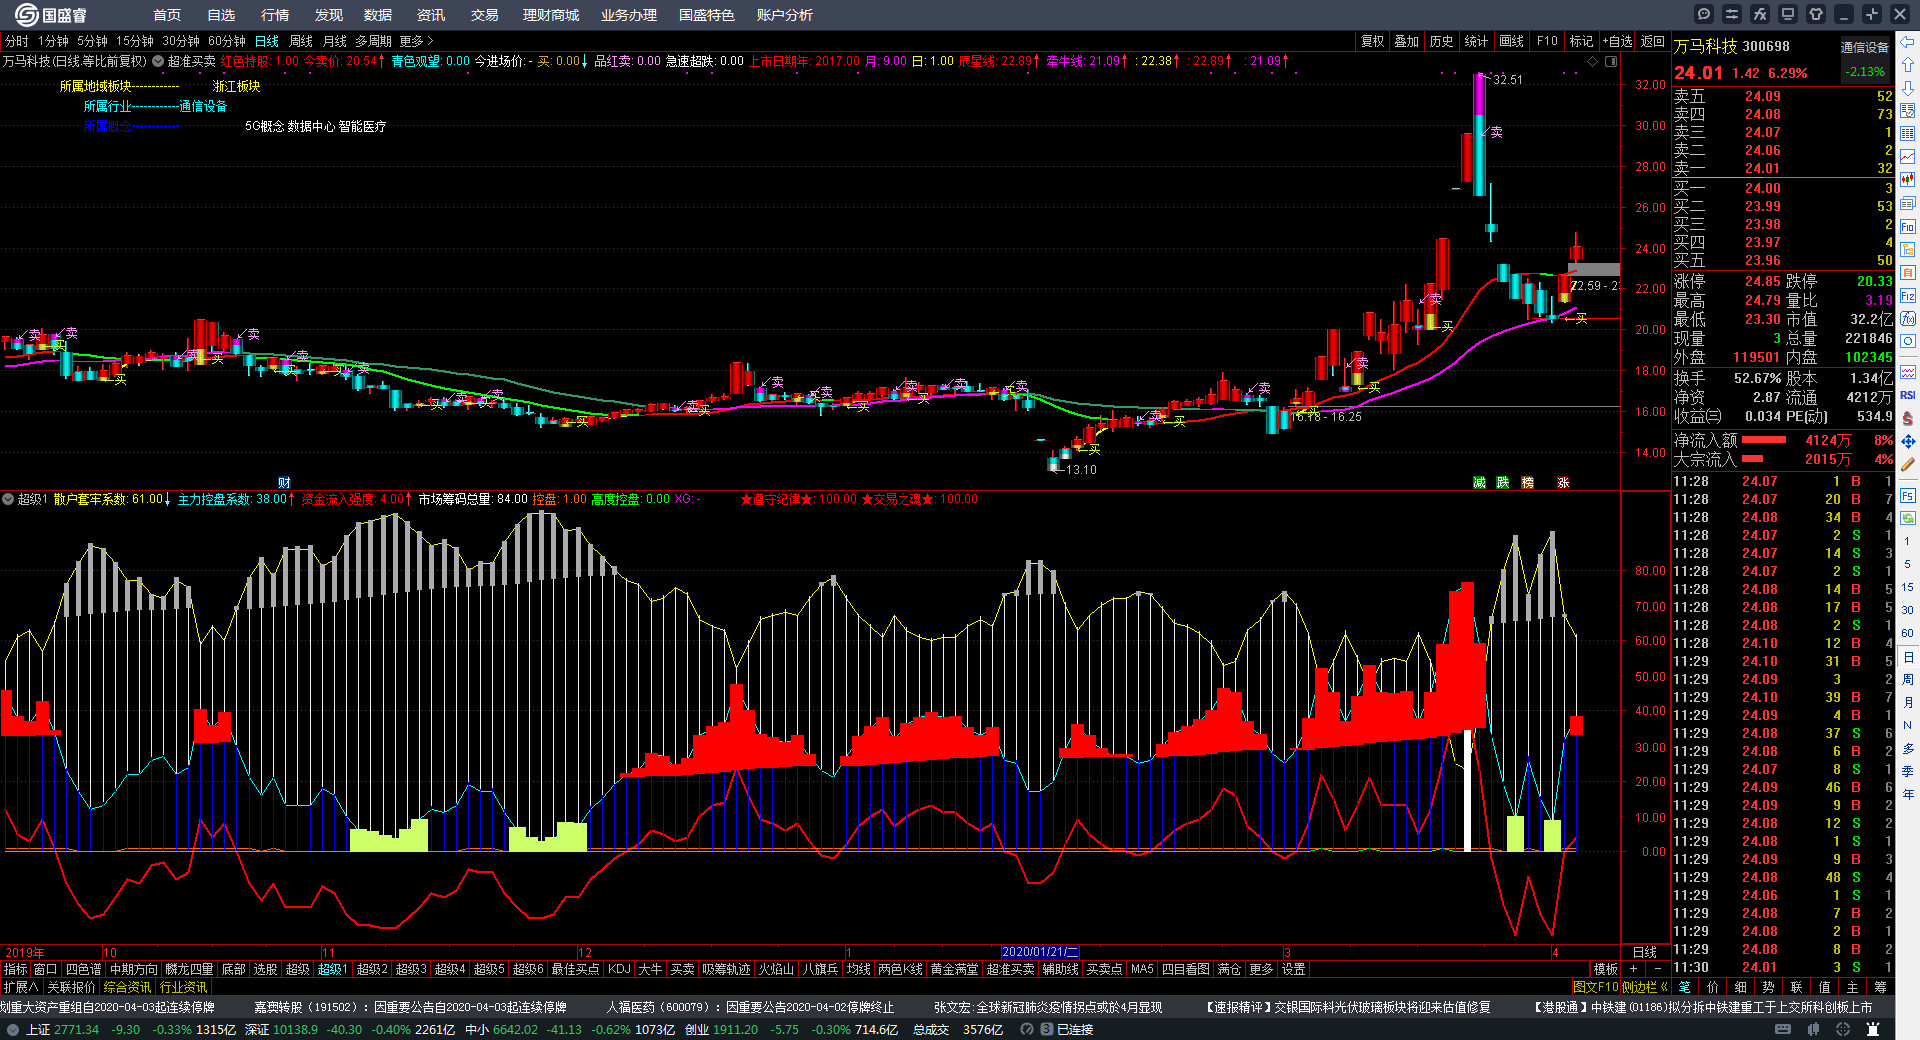Image resolution: width=1920 pixels, height=1040 pixels.
Task: Open the skin (shirt) icon in title bar
Action: pyautogui.click(x=1816, y=14)
